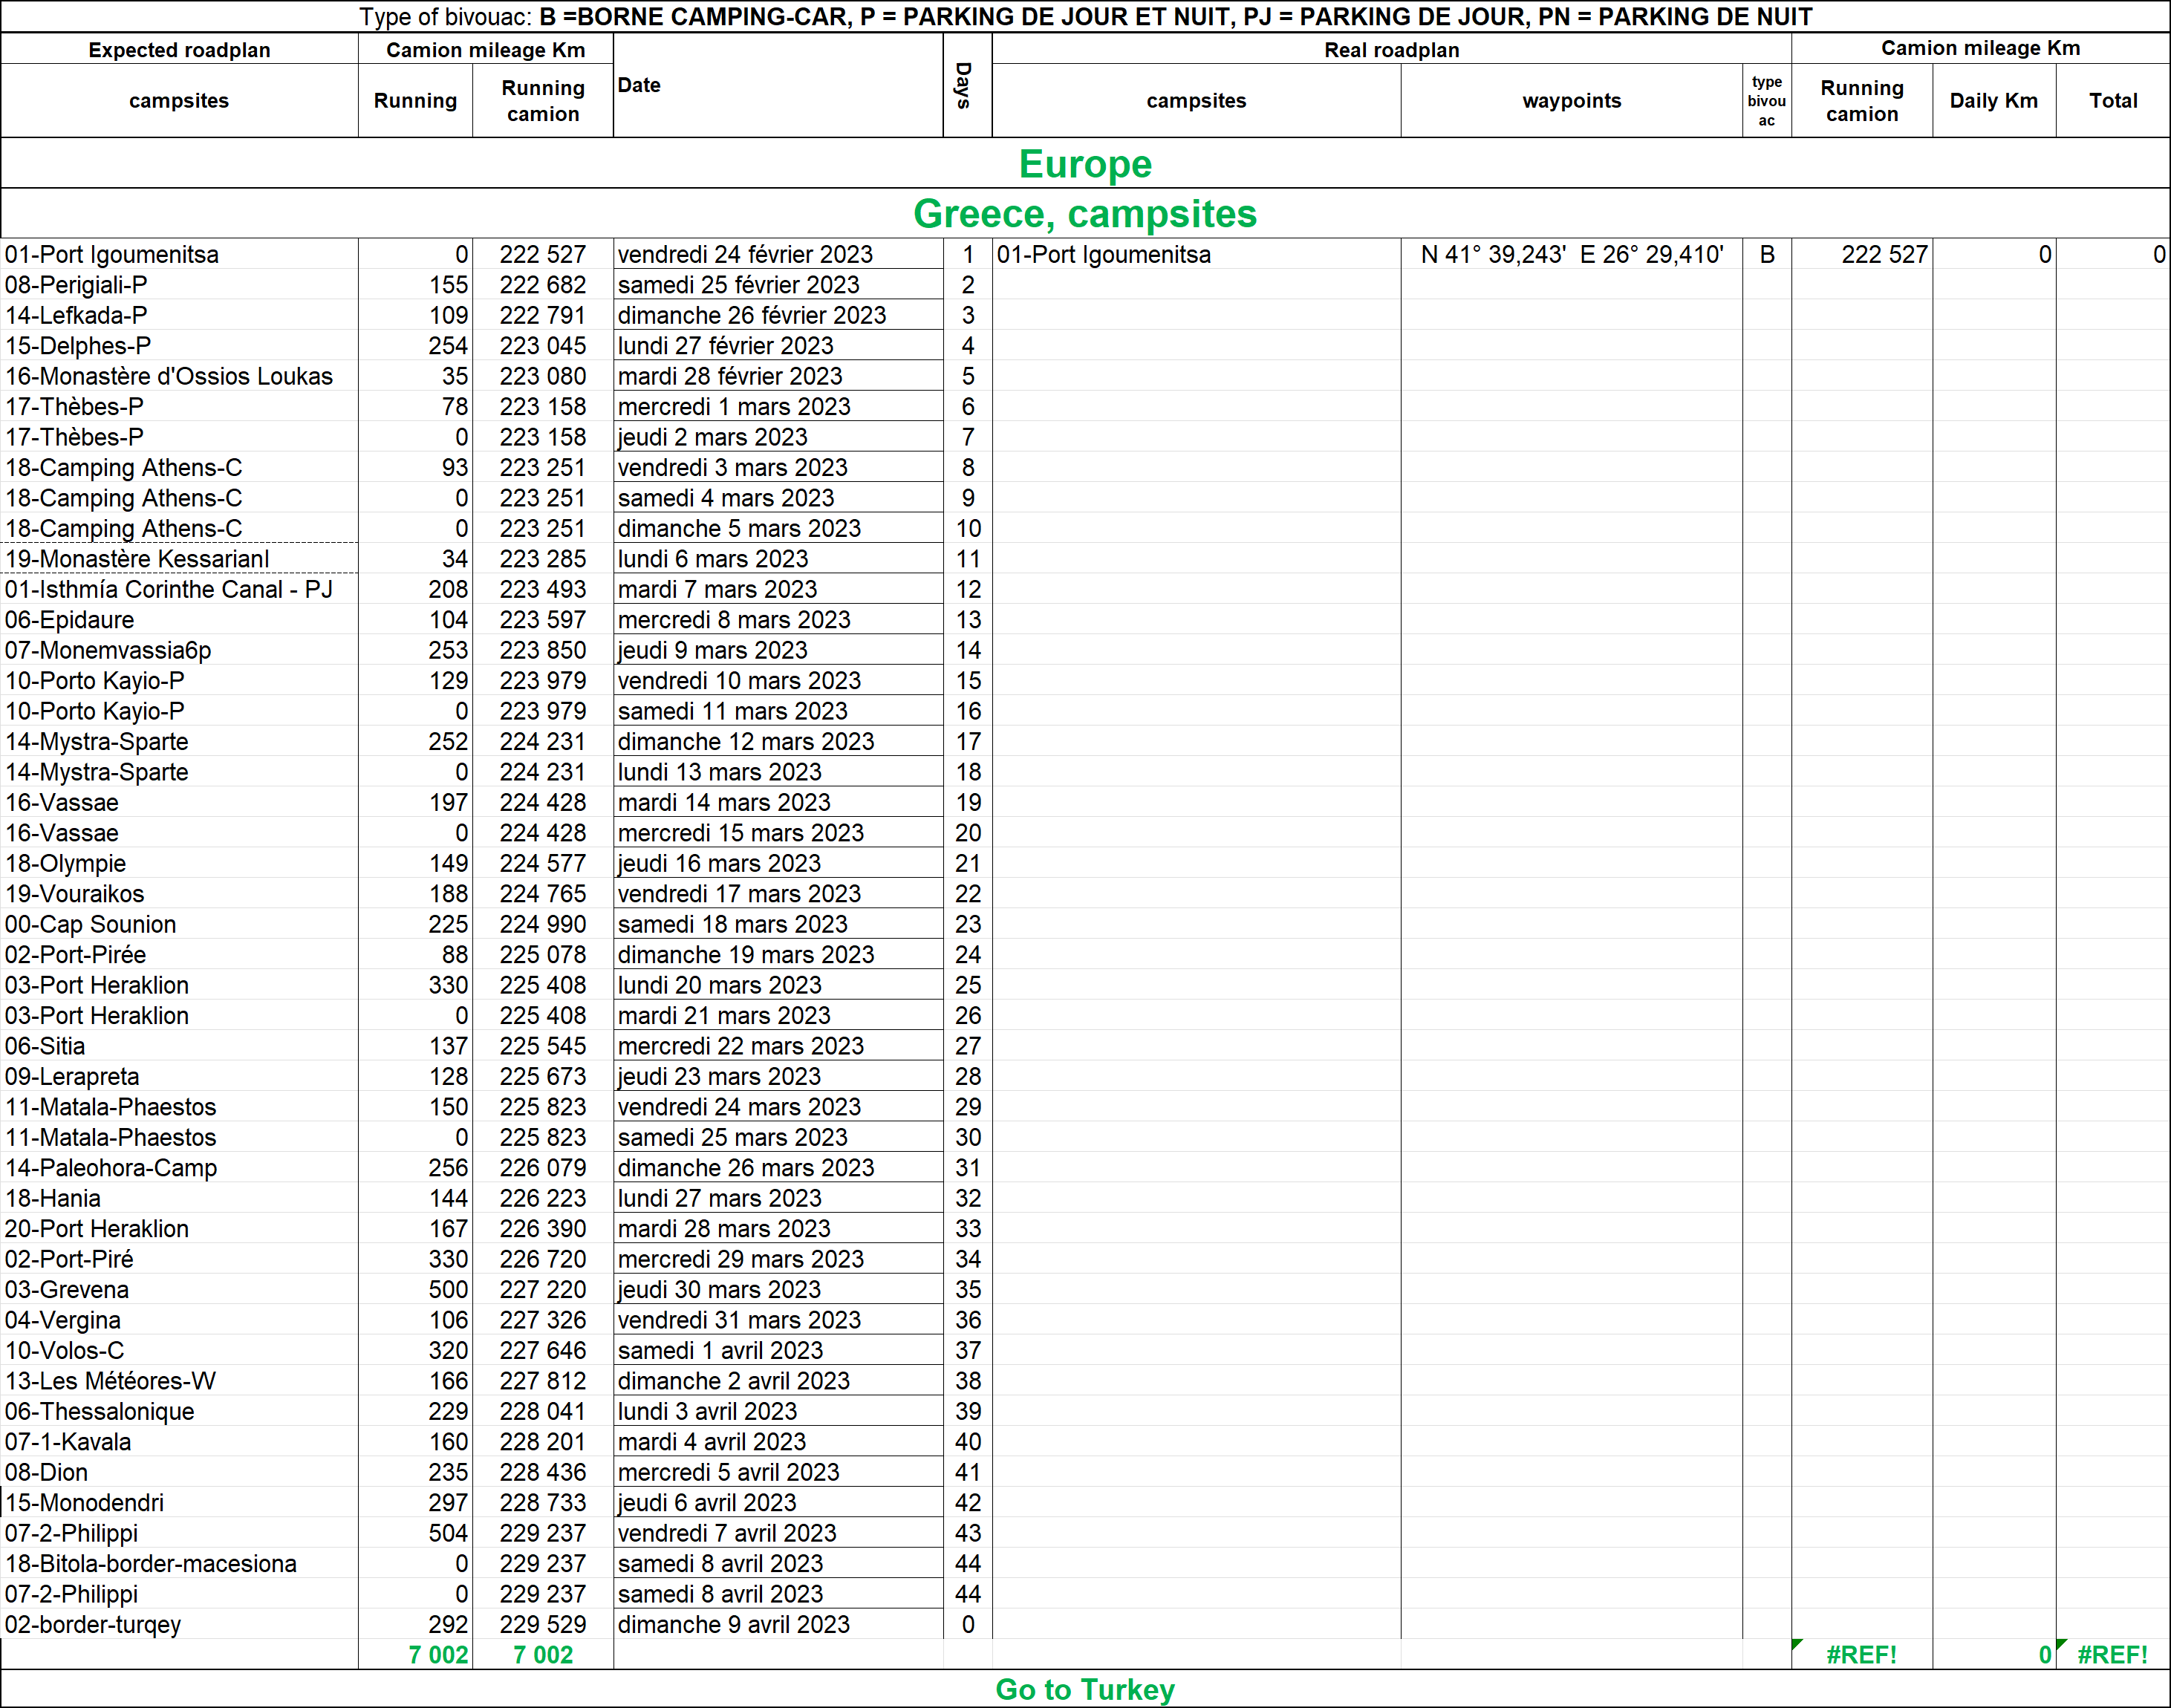This screenshot has height=1708, width=2171.
Task: Click the 'Daily Km' column header
Action: (x=1993, y=101)
